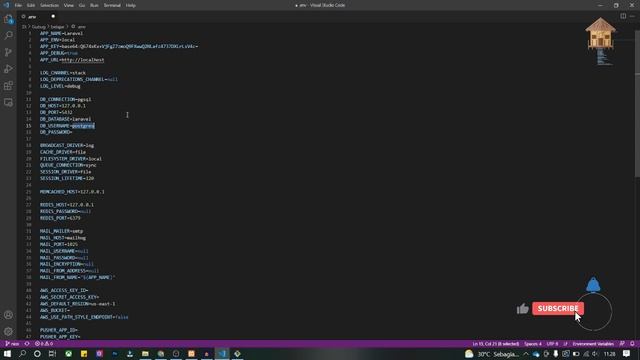The width and height of the screenshot is (640, 360).
Task: Open Sticky Notes on the taskbar
Action: [x=84, y=354]
